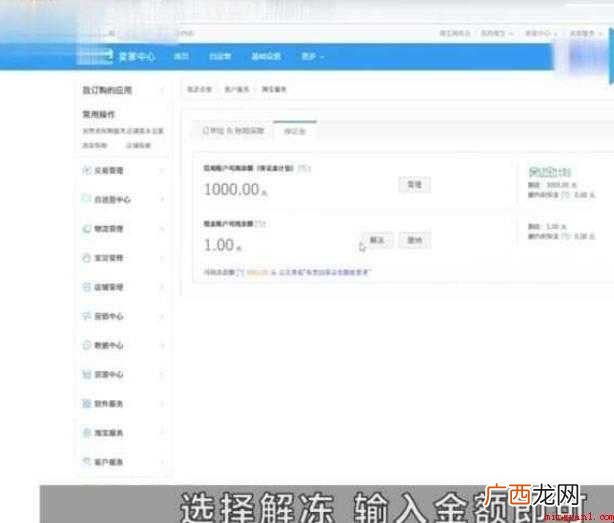Image resolution: width=614 pixels, height=523 pixels.
Task: Click the 常用操作 heading in sidebar
Action: pos(98,114)
